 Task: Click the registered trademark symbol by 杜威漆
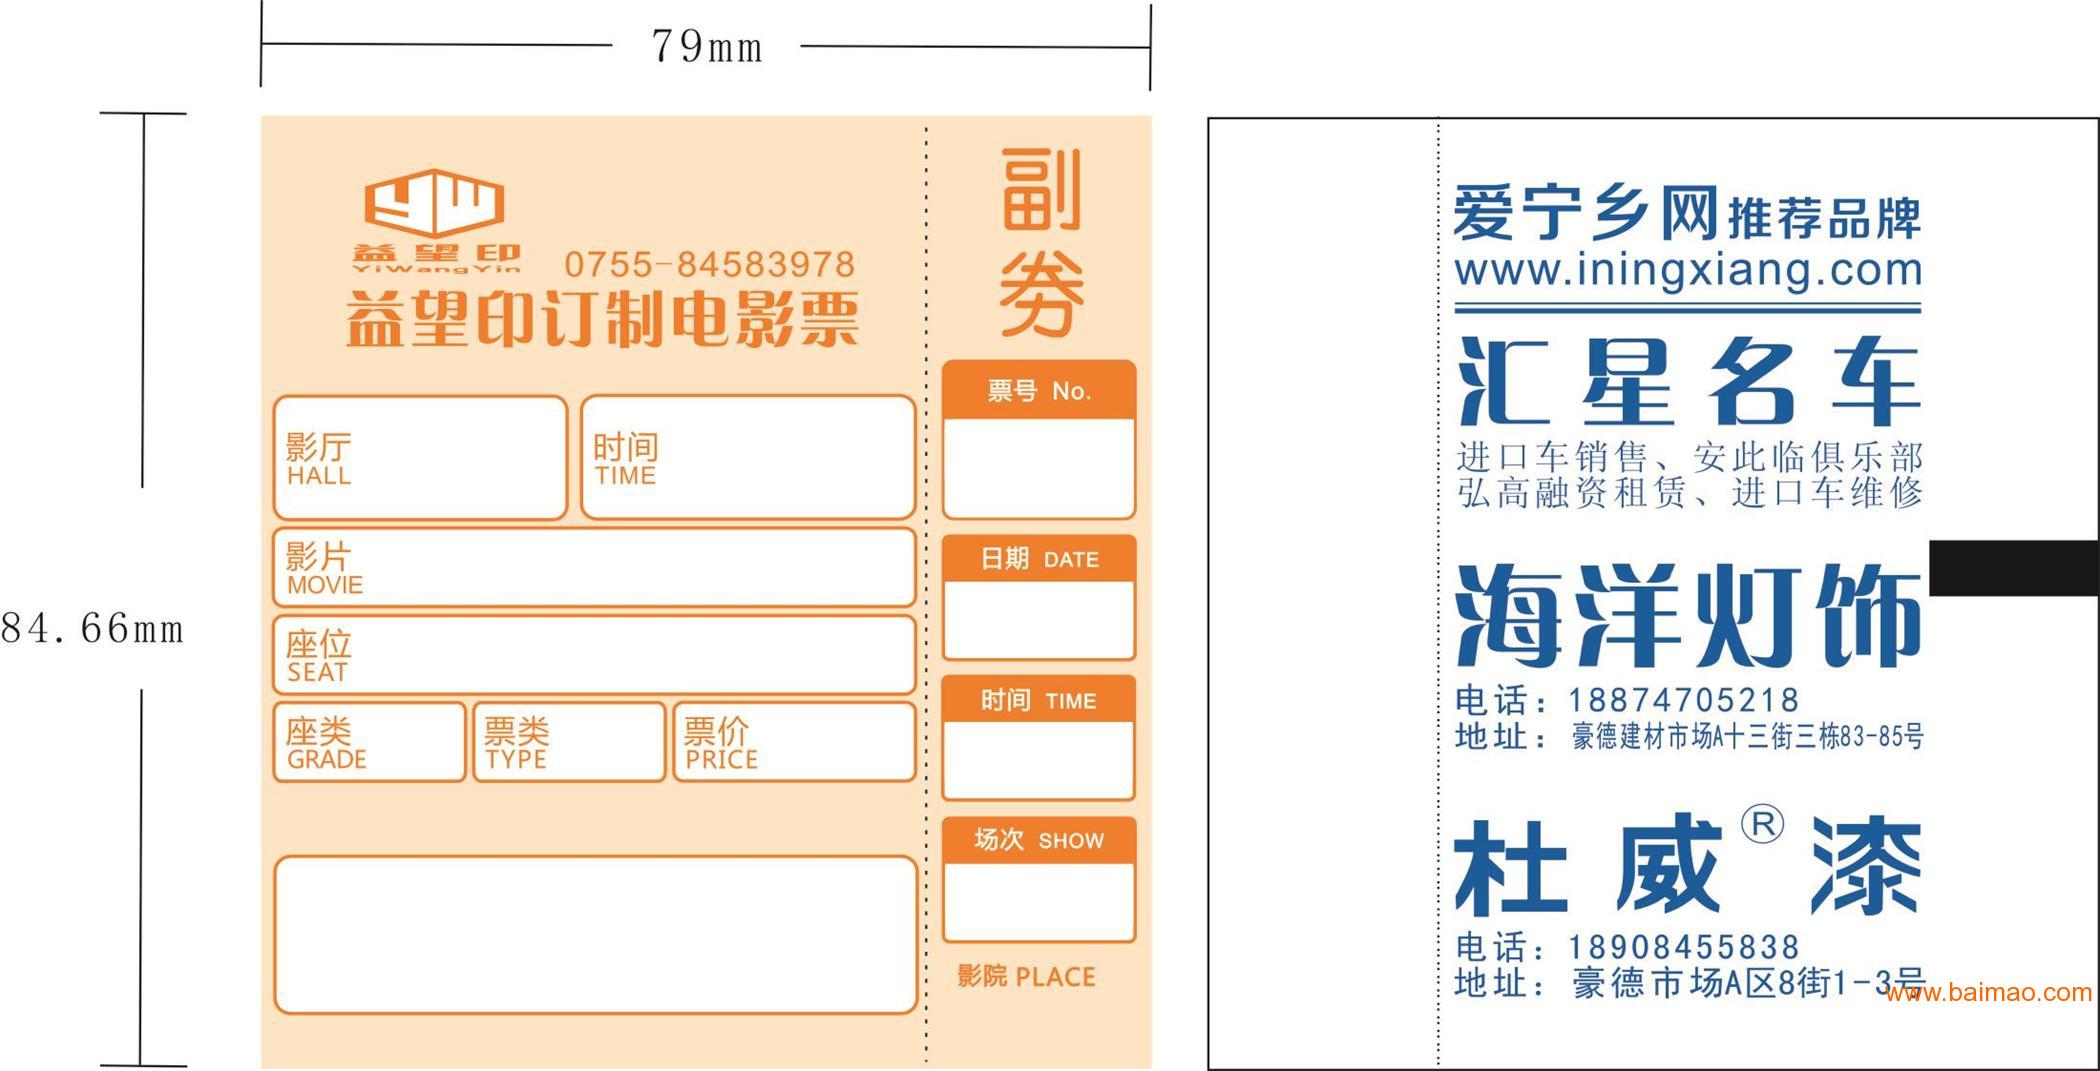[1762, 824]
